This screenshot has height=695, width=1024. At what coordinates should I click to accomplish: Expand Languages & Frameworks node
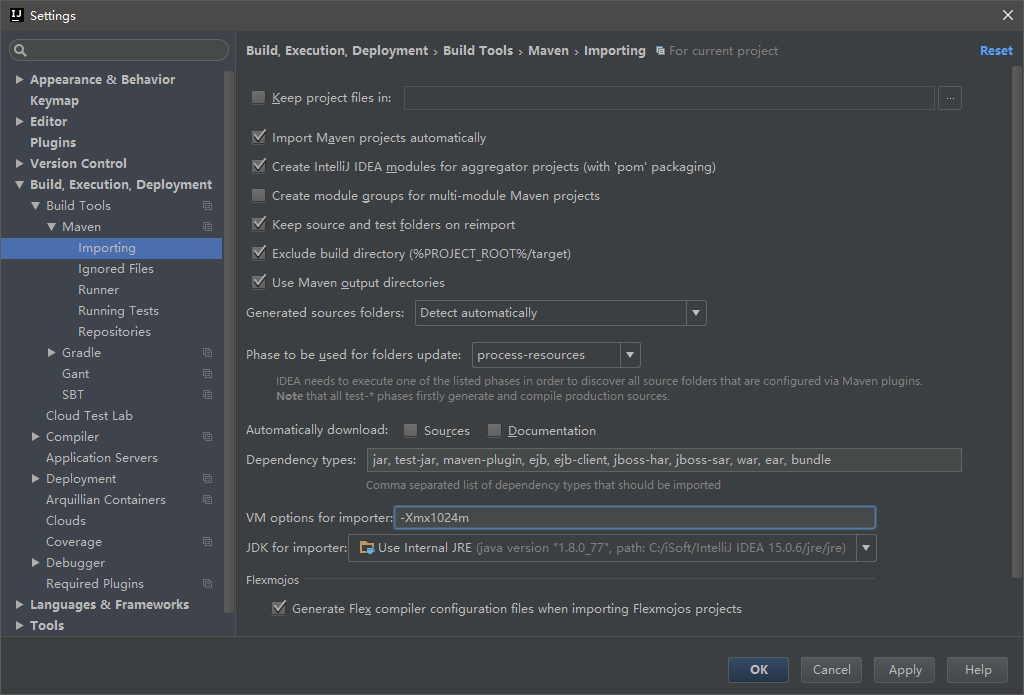[20, 605]
